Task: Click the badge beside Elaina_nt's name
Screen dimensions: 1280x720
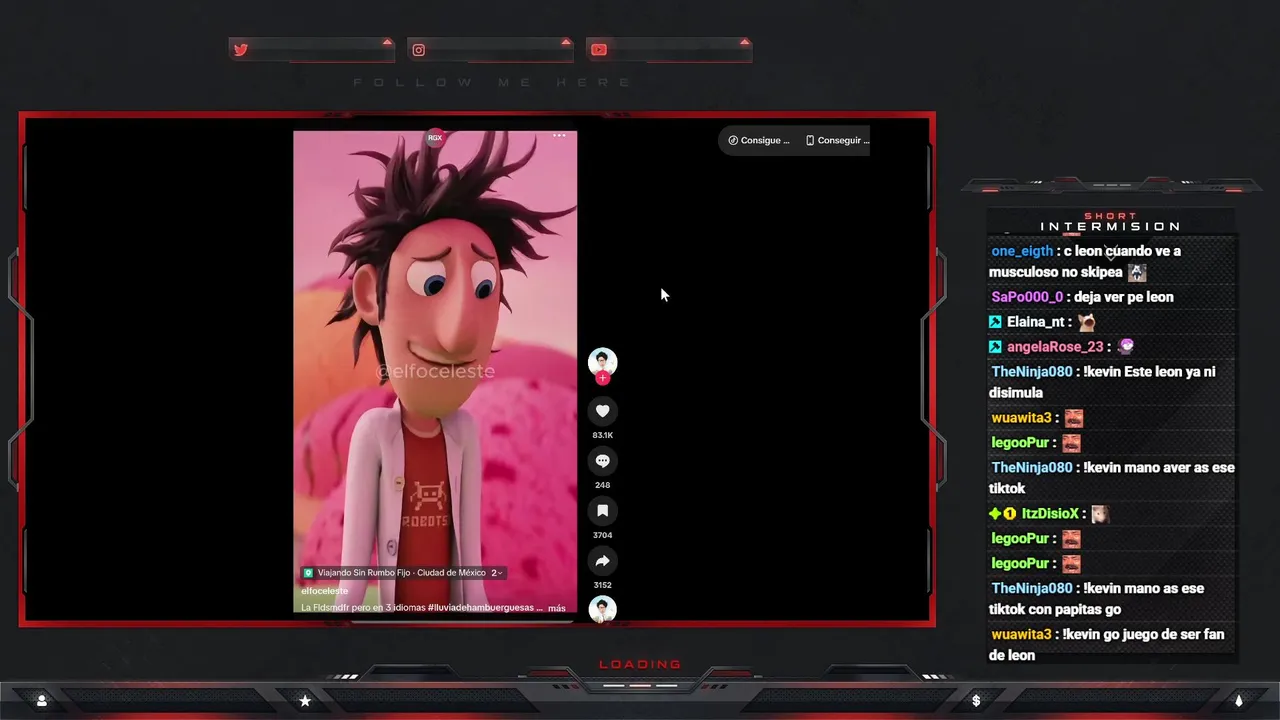Action: click(995, 322)
